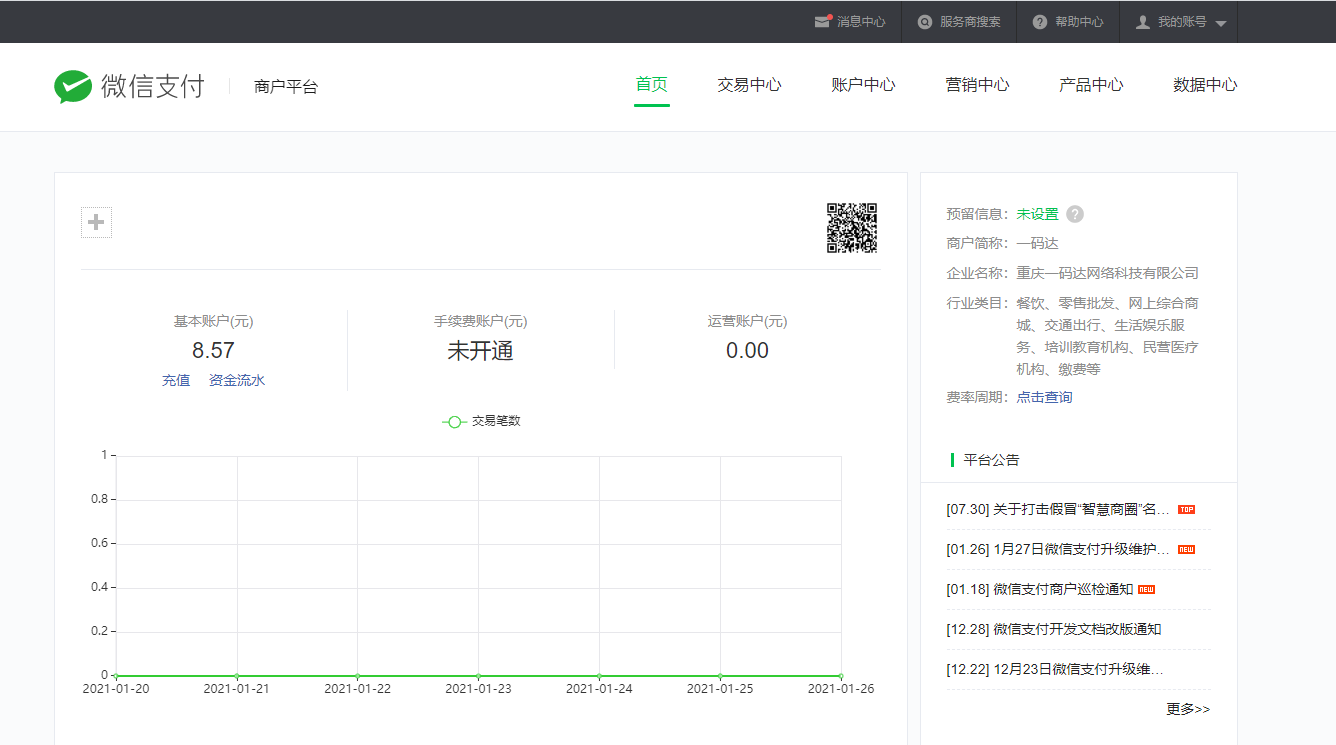The image size is (1336, 745).
Task: Go to 营销中心 tab
Action: [977, 85]
